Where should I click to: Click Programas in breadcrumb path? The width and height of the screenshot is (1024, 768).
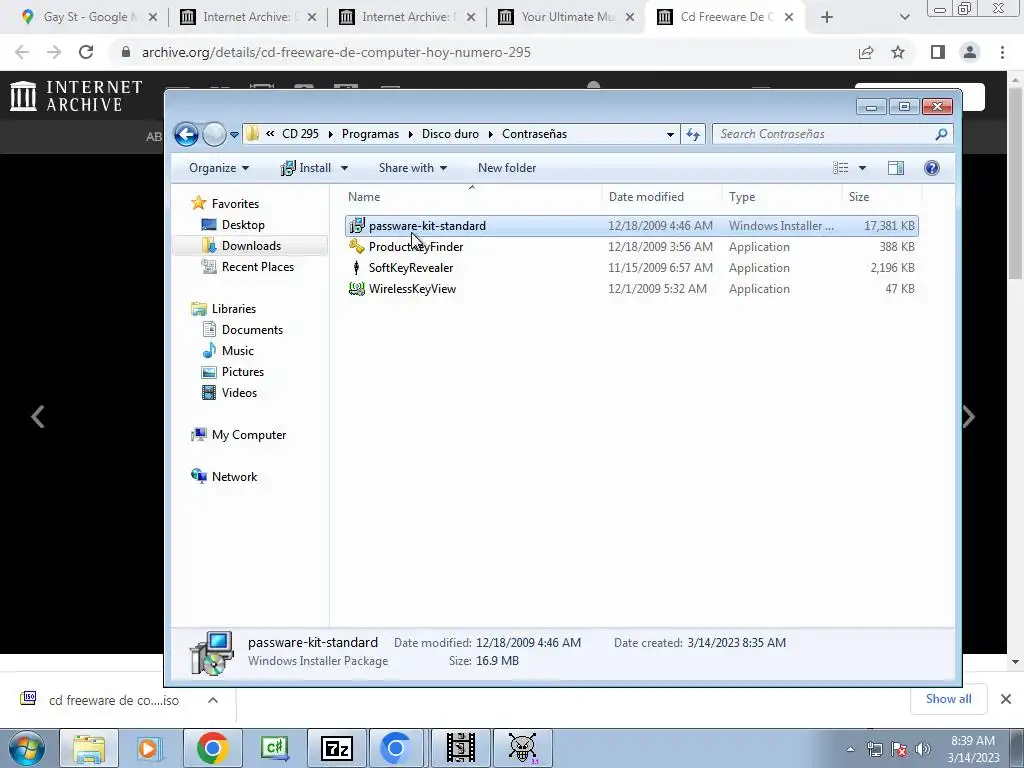tap(370, 134)
